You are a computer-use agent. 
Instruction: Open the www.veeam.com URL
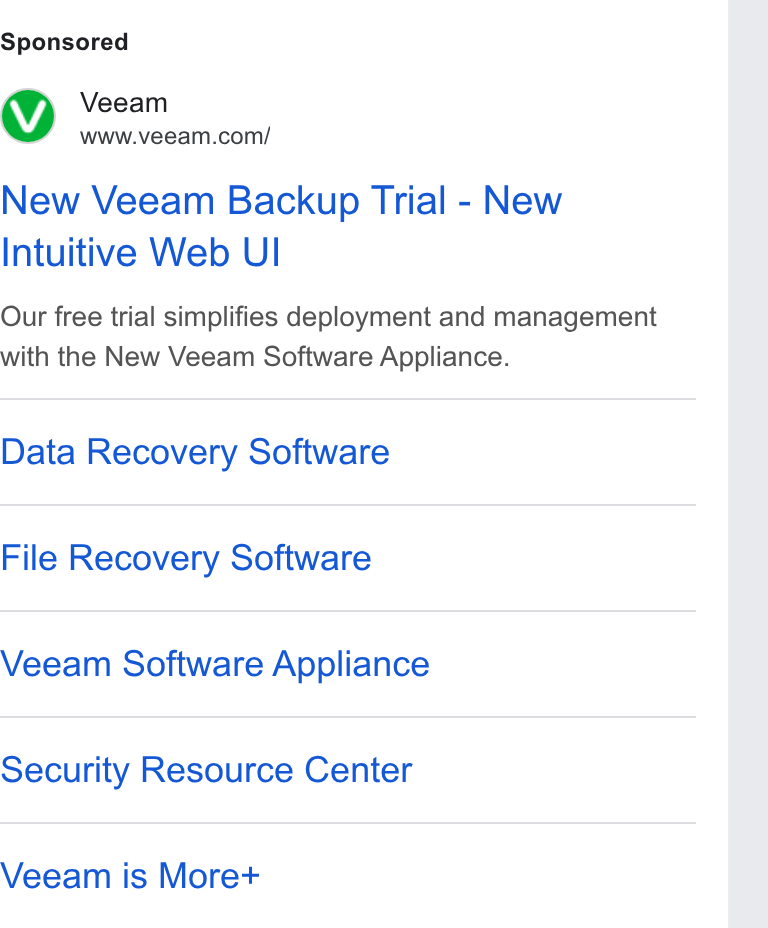tap(175, 136)
